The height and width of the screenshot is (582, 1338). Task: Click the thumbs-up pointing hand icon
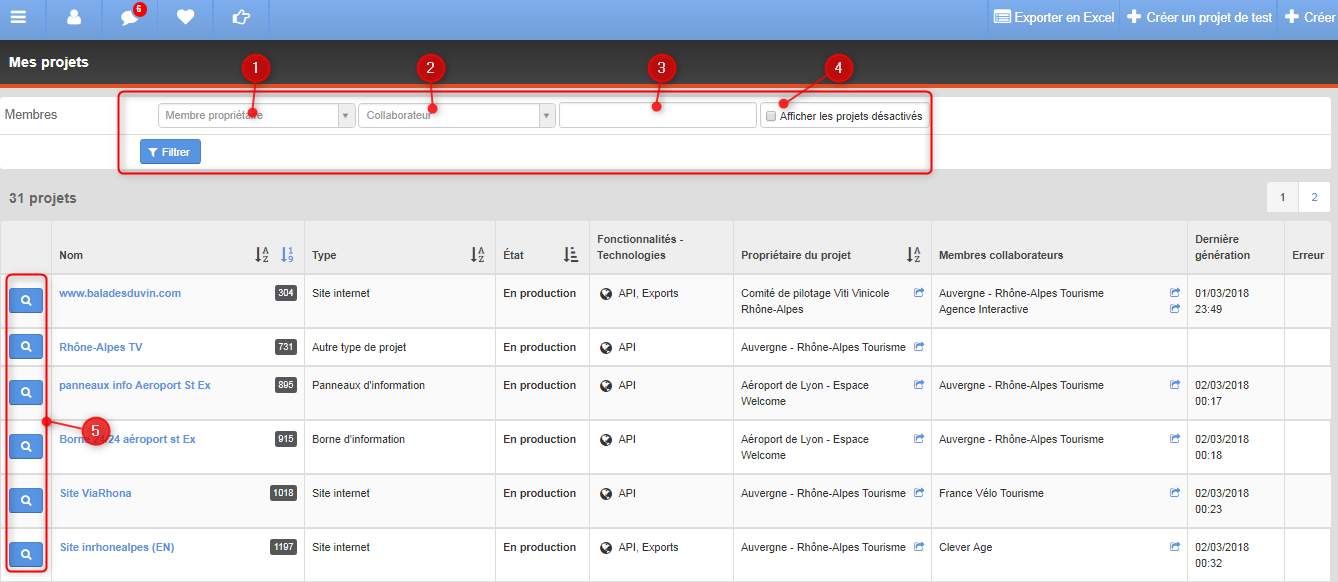pos(241,17)
